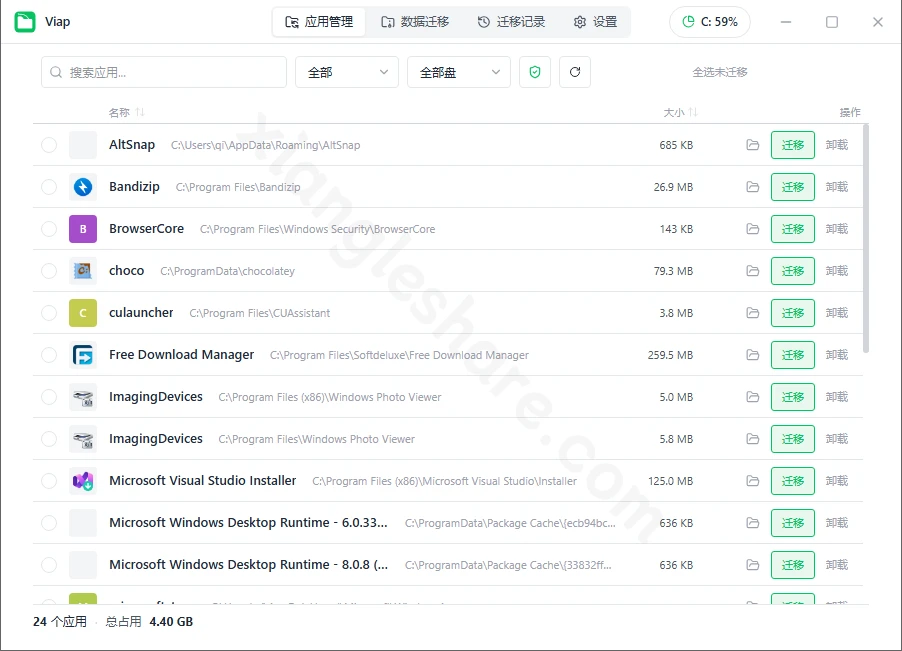Click 迁移 button for Bandizip
The image size is (902, 651).
click(x=793, y=187)
